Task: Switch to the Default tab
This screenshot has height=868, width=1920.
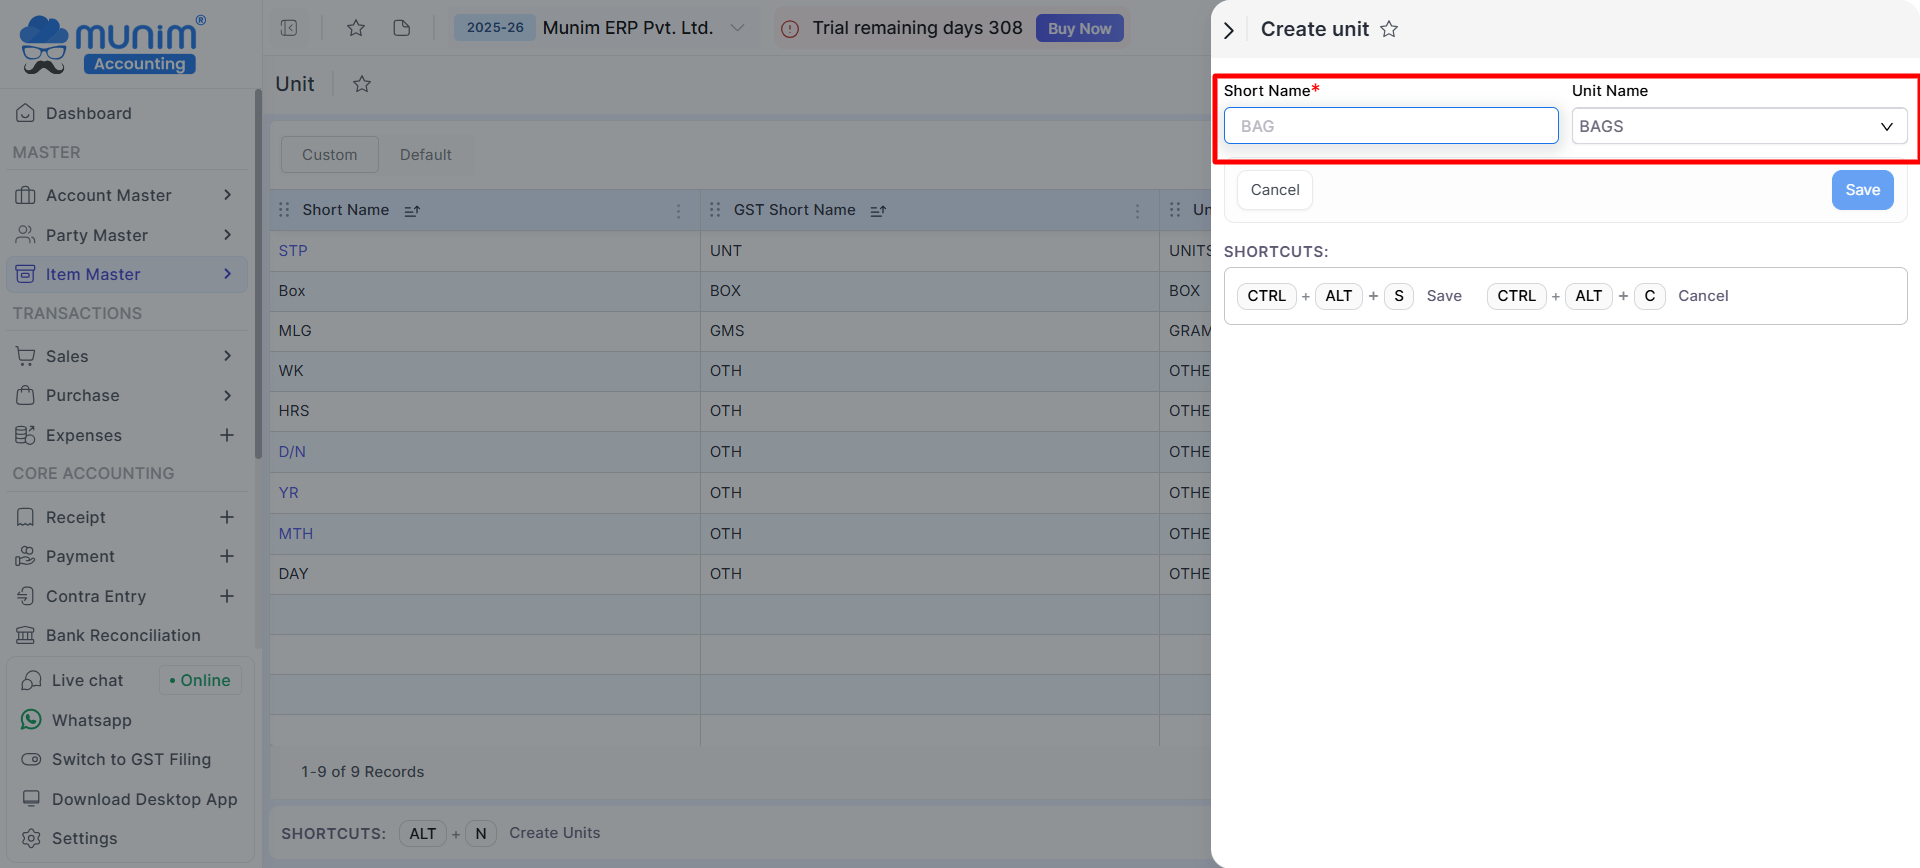Action: [426, 155]
